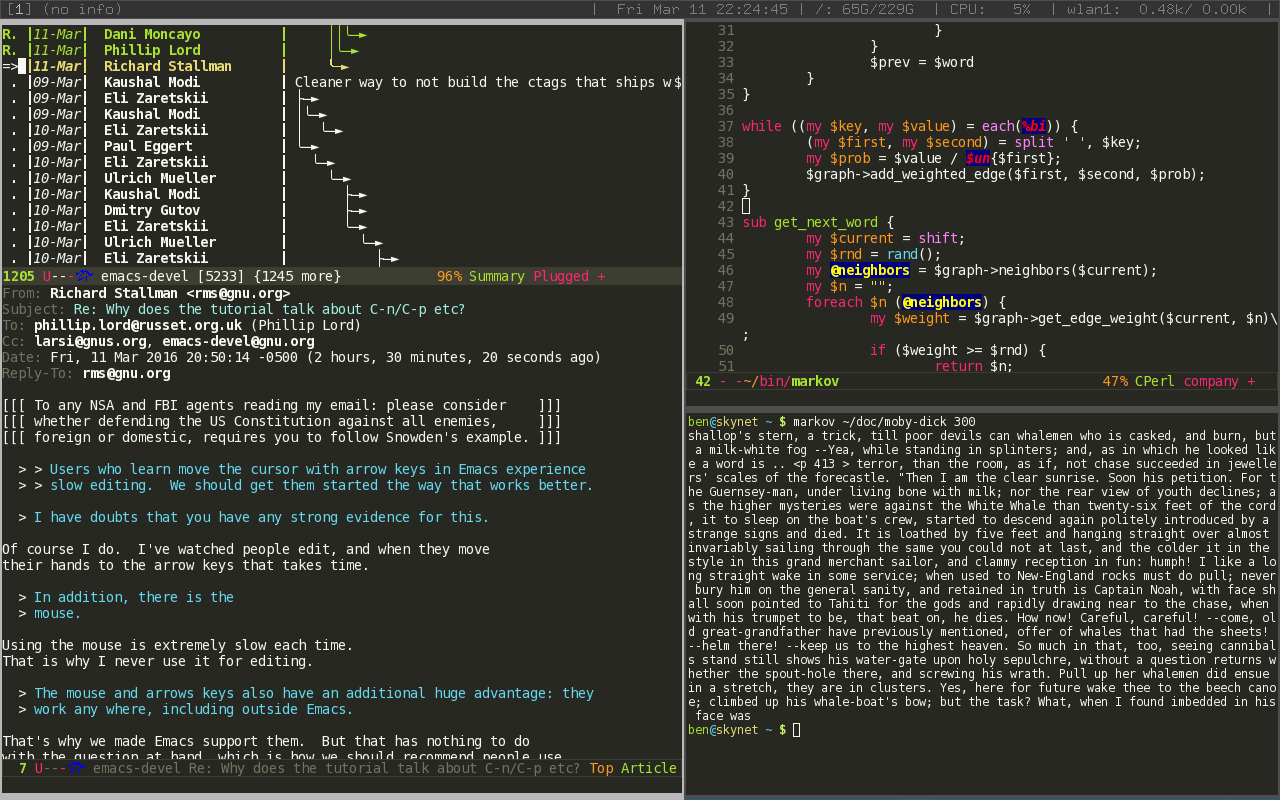Screen dimensions: 1280x800
Task: Select the current Richard Stallman summary row
Action: [x=341, y=66]
